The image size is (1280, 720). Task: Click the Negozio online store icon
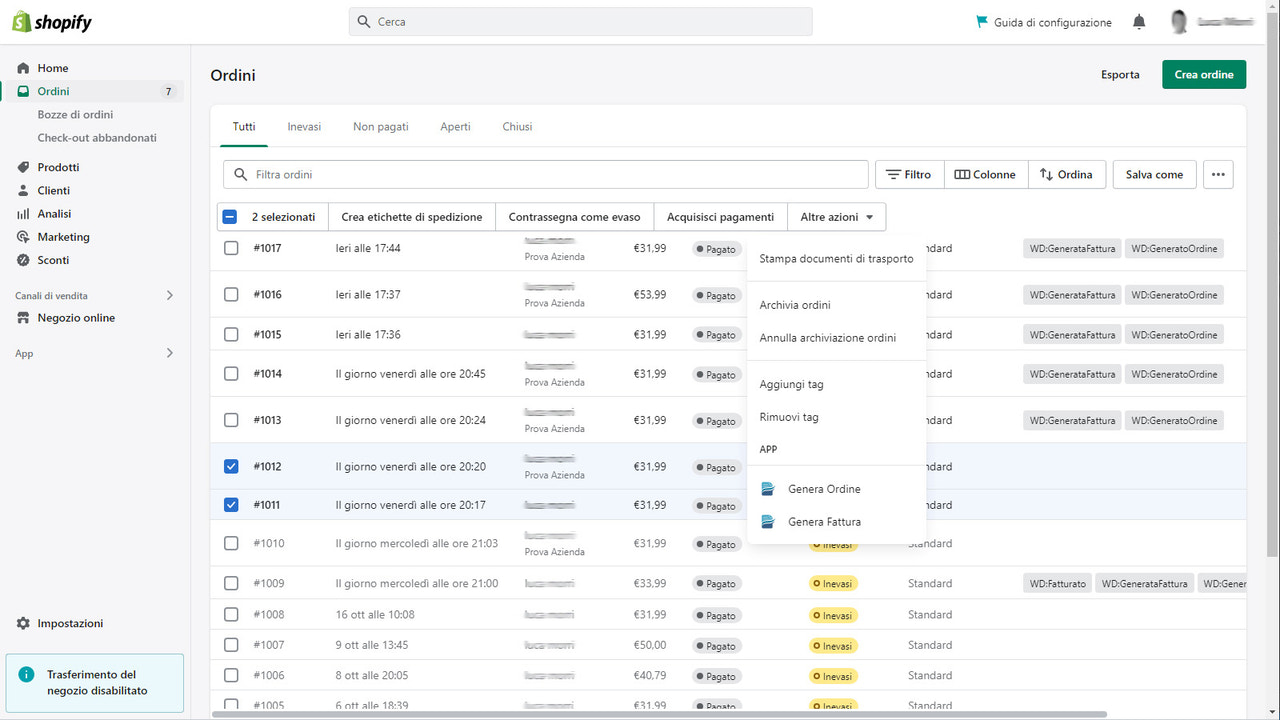(x=23, y=318)
